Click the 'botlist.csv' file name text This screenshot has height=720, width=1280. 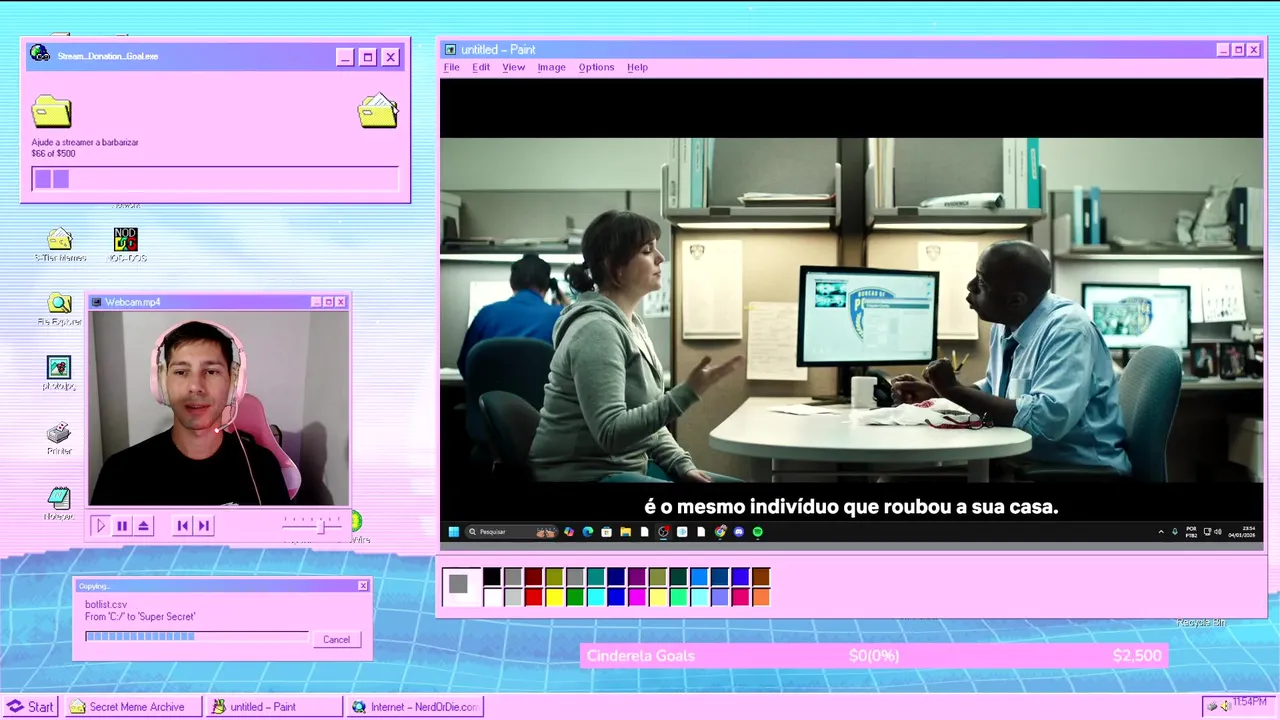(x=106, y=605)
